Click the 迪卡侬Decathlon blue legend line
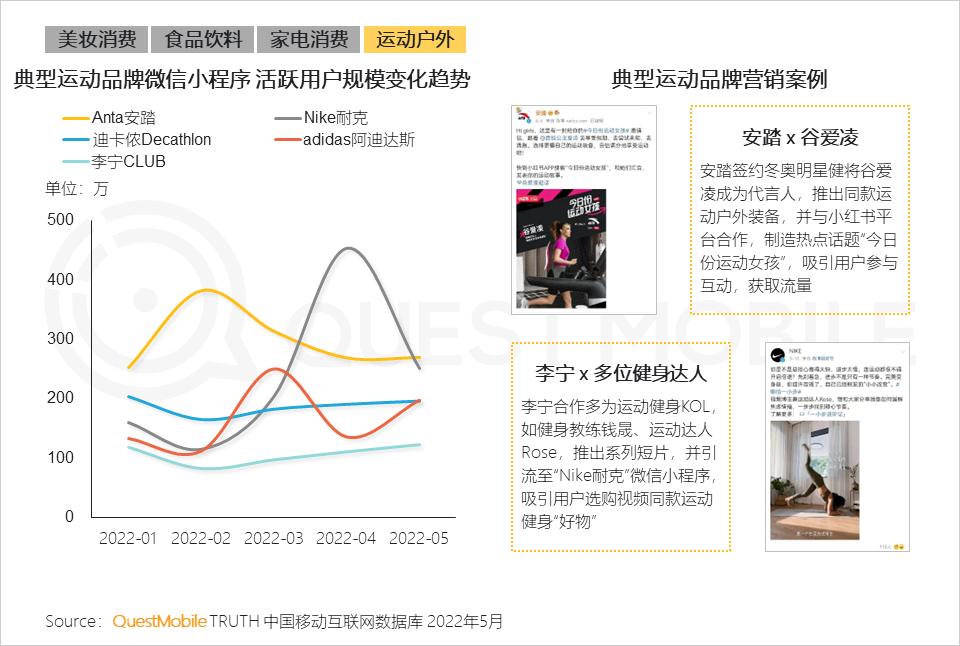 pyautogui.click(x=76, y=140)
